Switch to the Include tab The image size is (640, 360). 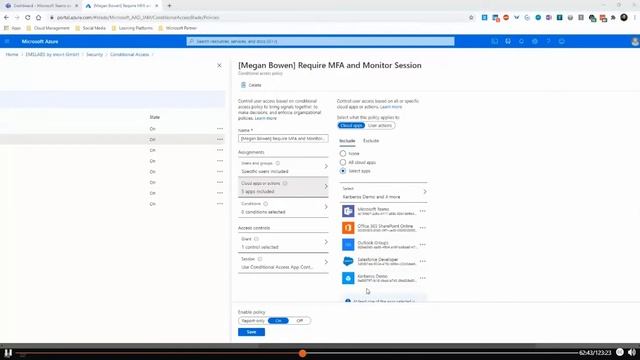[x=347, y=141]
